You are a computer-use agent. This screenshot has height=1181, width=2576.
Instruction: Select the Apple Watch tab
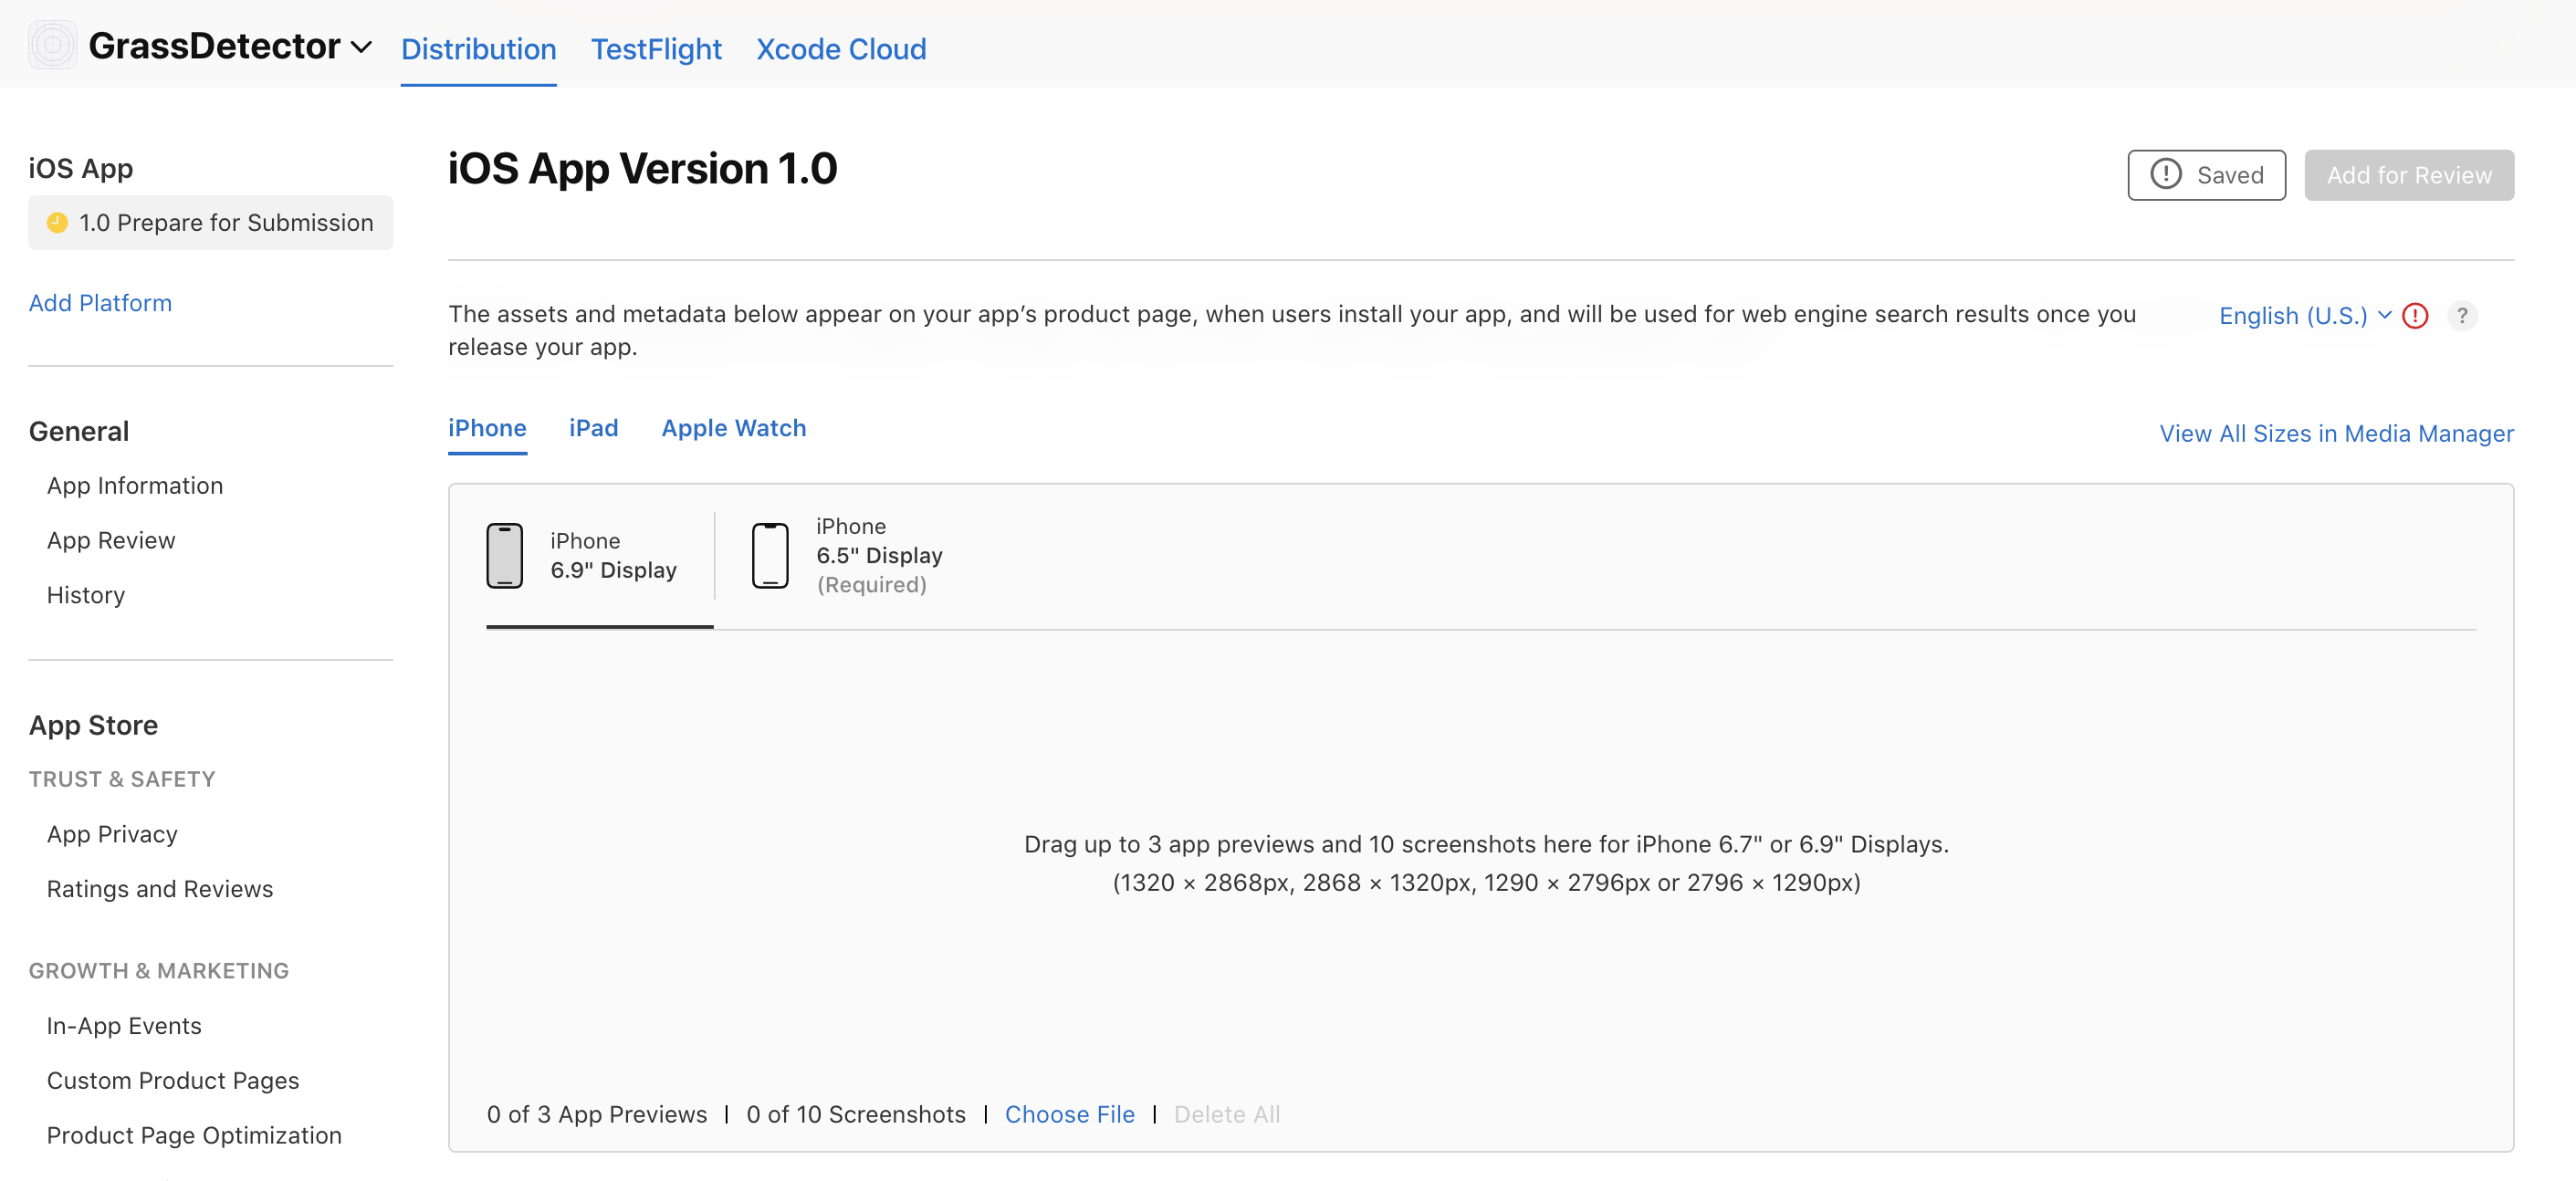[x=733, y=428]
